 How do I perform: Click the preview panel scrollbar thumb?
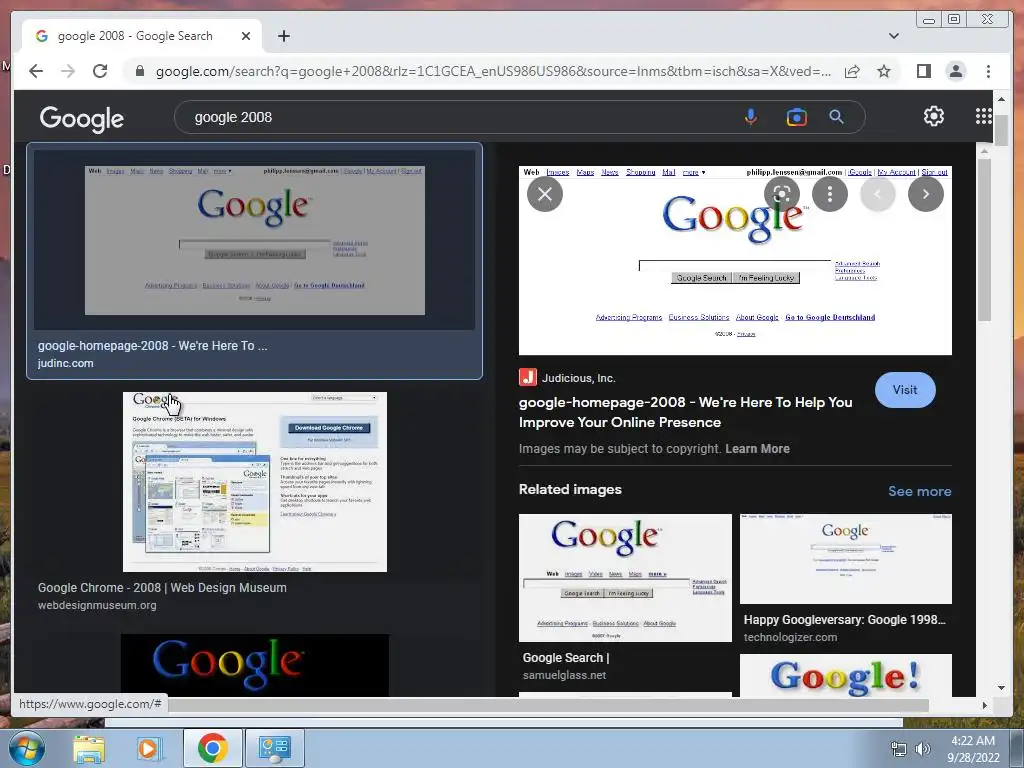984,238
